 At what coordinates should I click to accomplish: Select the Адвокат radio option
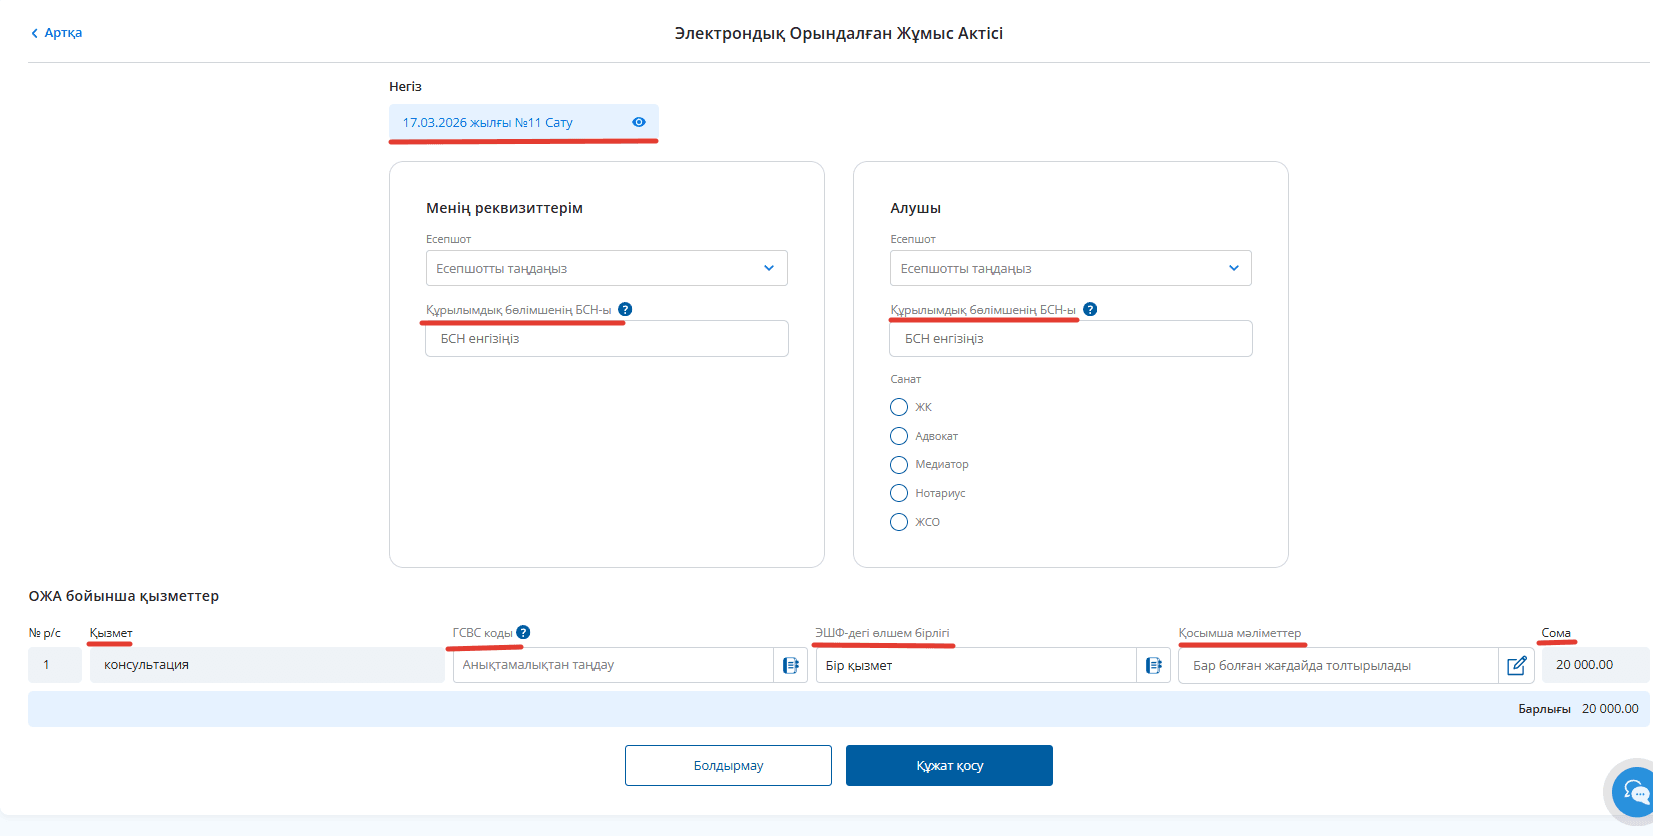pos(899,436)
